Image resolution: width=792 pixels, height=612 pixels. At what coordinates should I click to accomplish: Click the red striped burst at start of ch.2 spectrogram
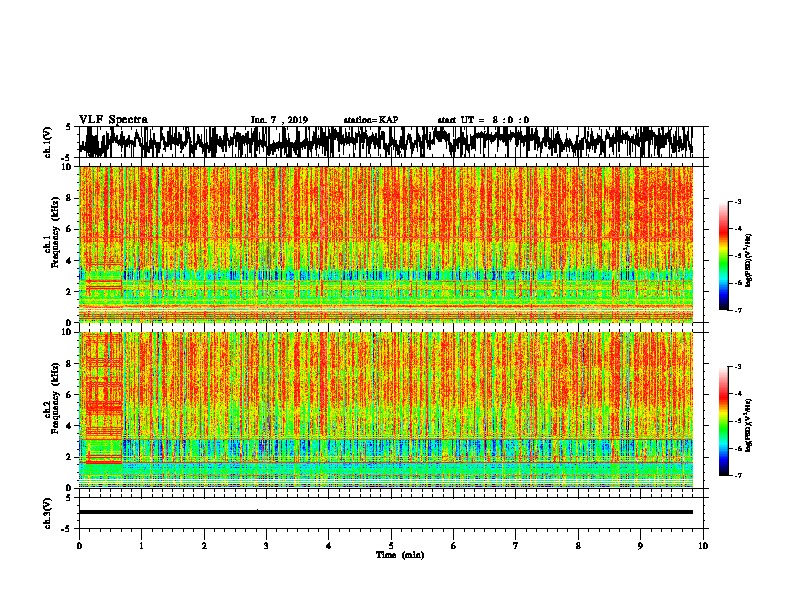(104, 399)
